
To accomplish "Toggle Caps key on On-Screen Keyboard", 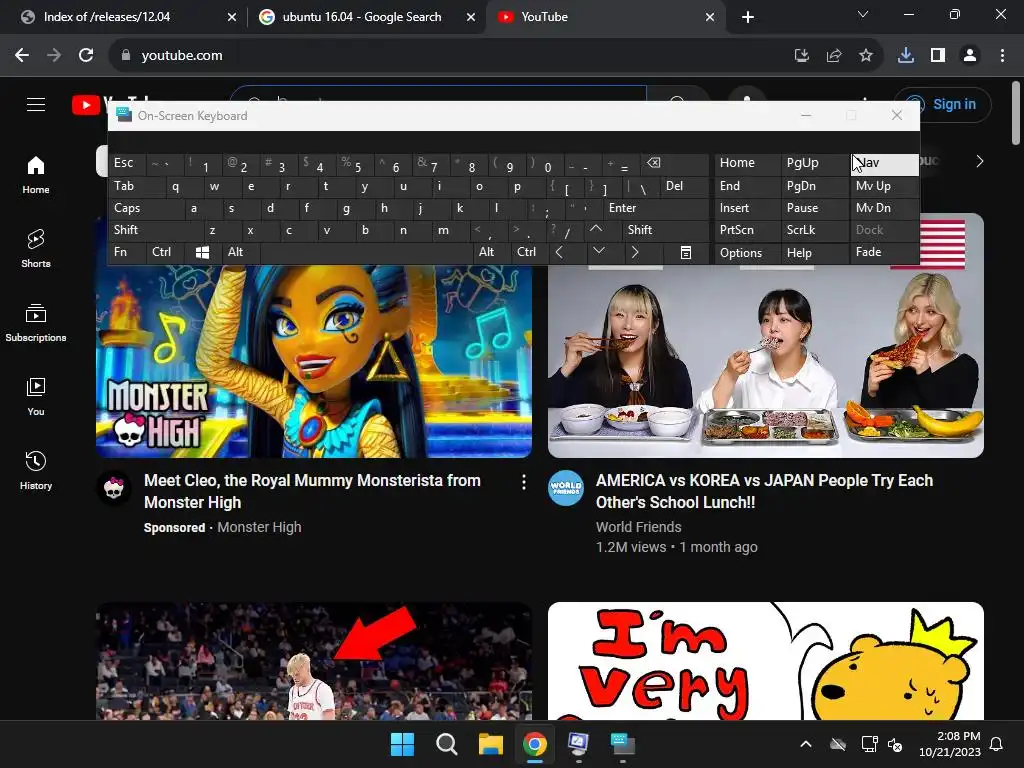I will [x=146, y=208].
